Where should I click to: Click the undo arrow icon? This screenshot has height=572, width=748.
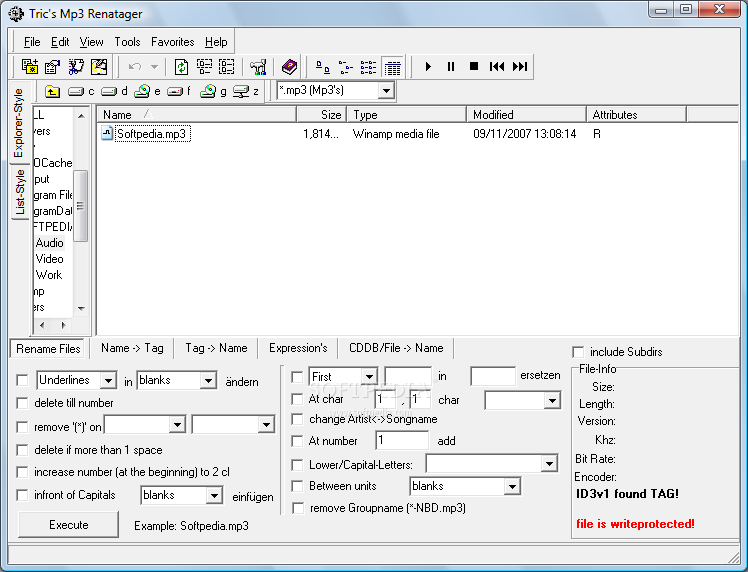pyautogui.click(x=135, y=67)
